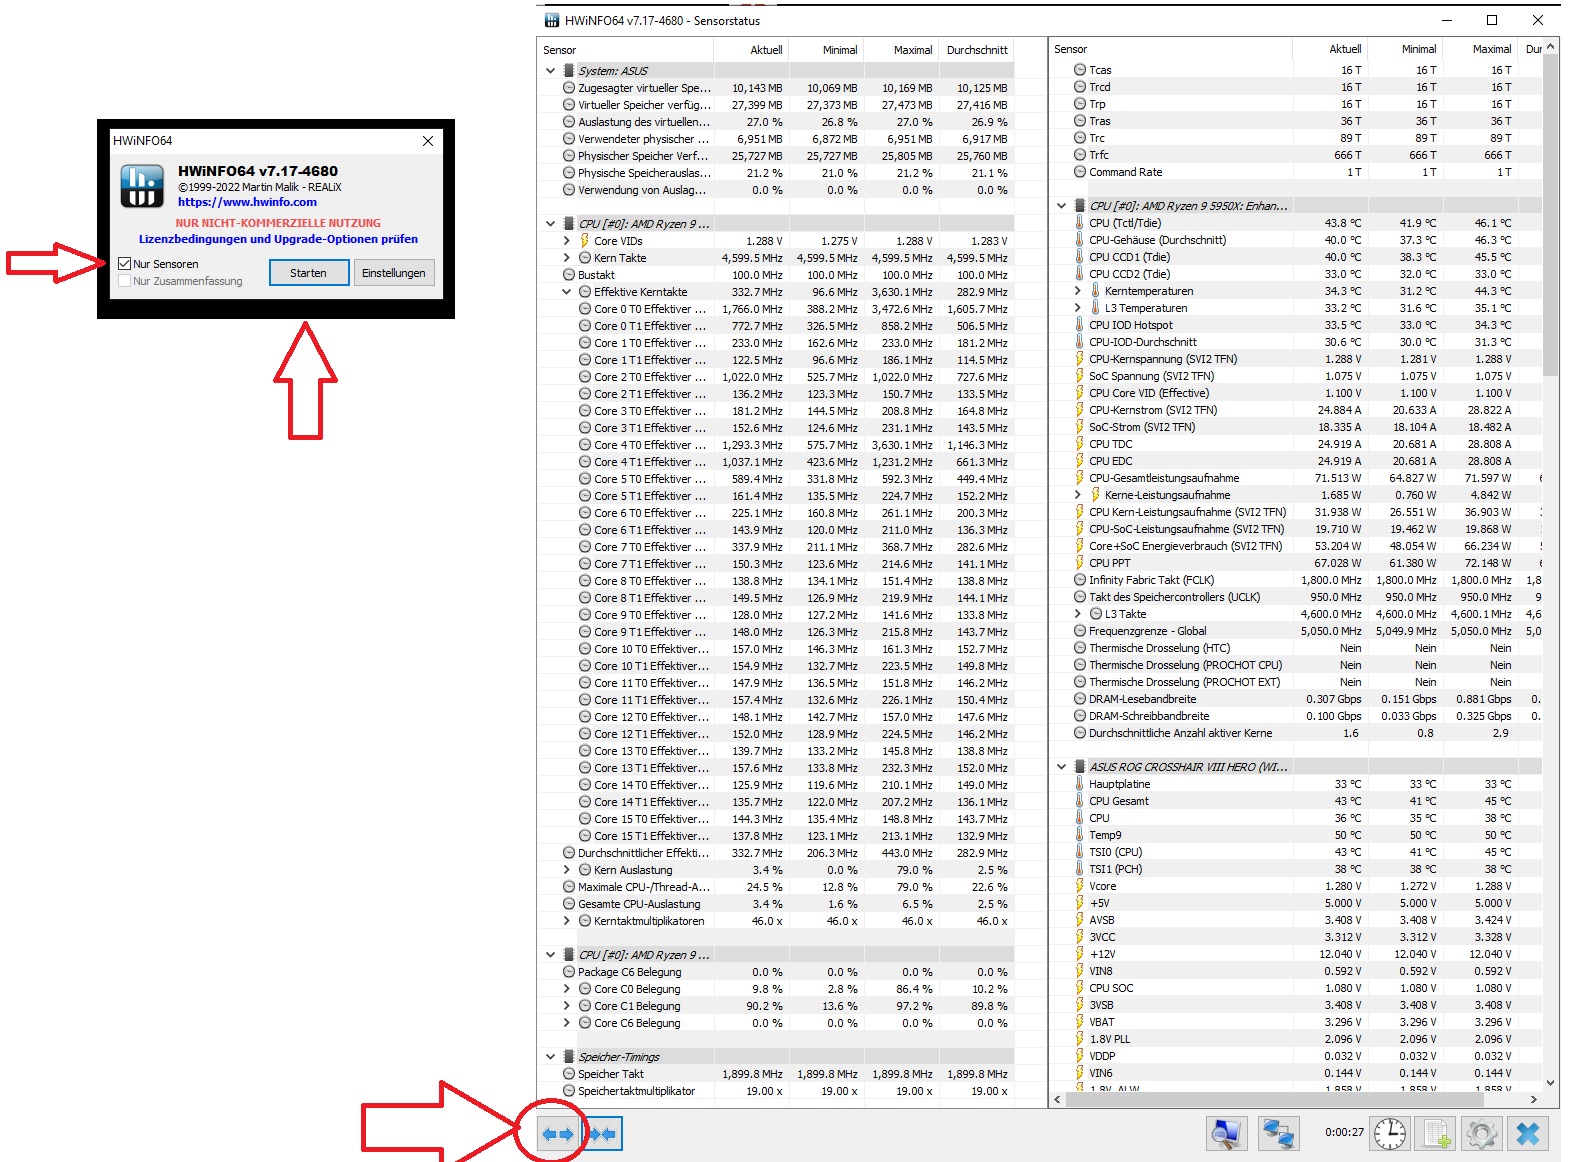Screen dimensions: 1572x1162
Task: Expand the Core VIDs row
Action: (x=567, y=241)
